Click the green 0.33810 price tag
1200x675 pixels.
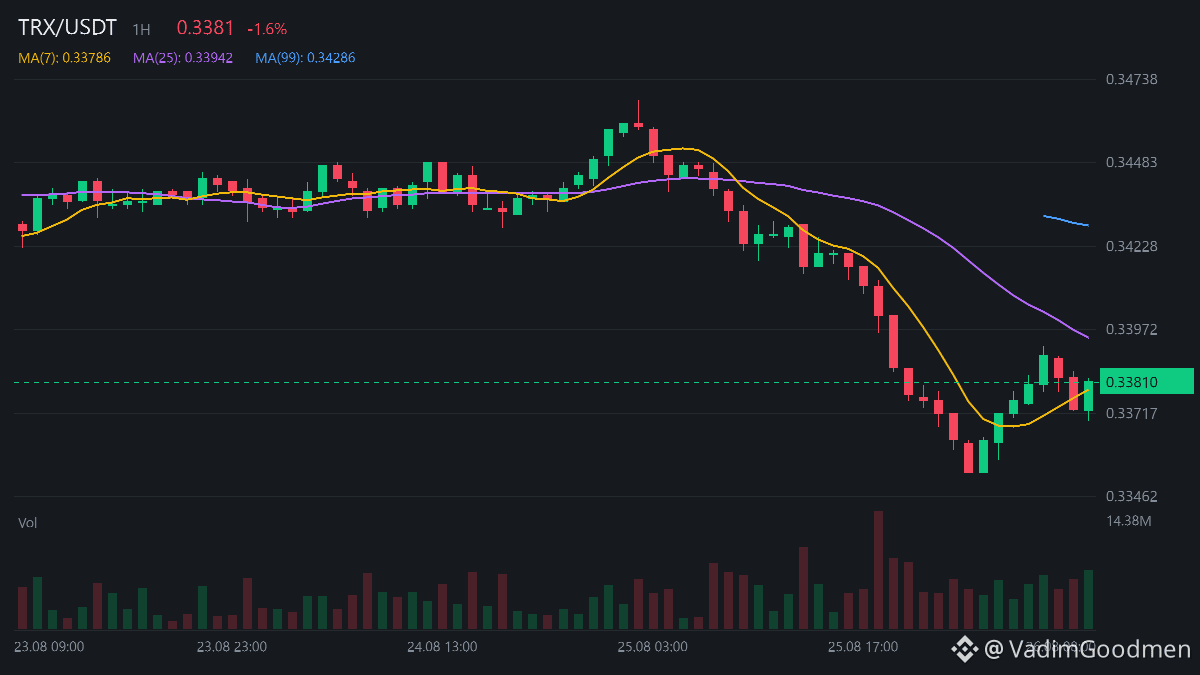click(1146, 382)
